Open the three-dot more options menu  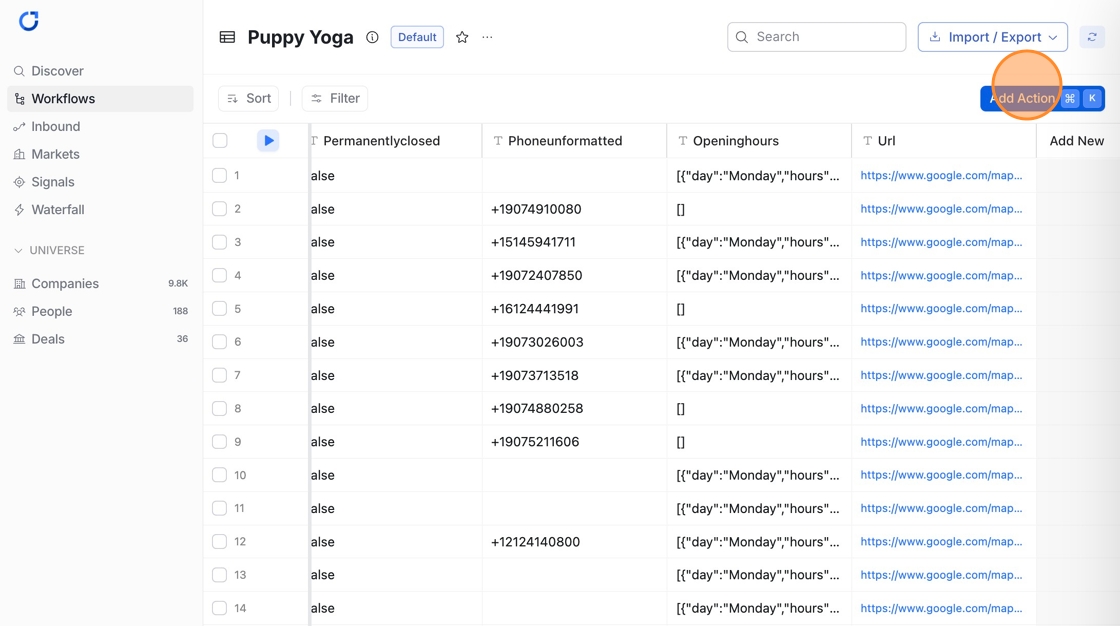pos(487,37)
